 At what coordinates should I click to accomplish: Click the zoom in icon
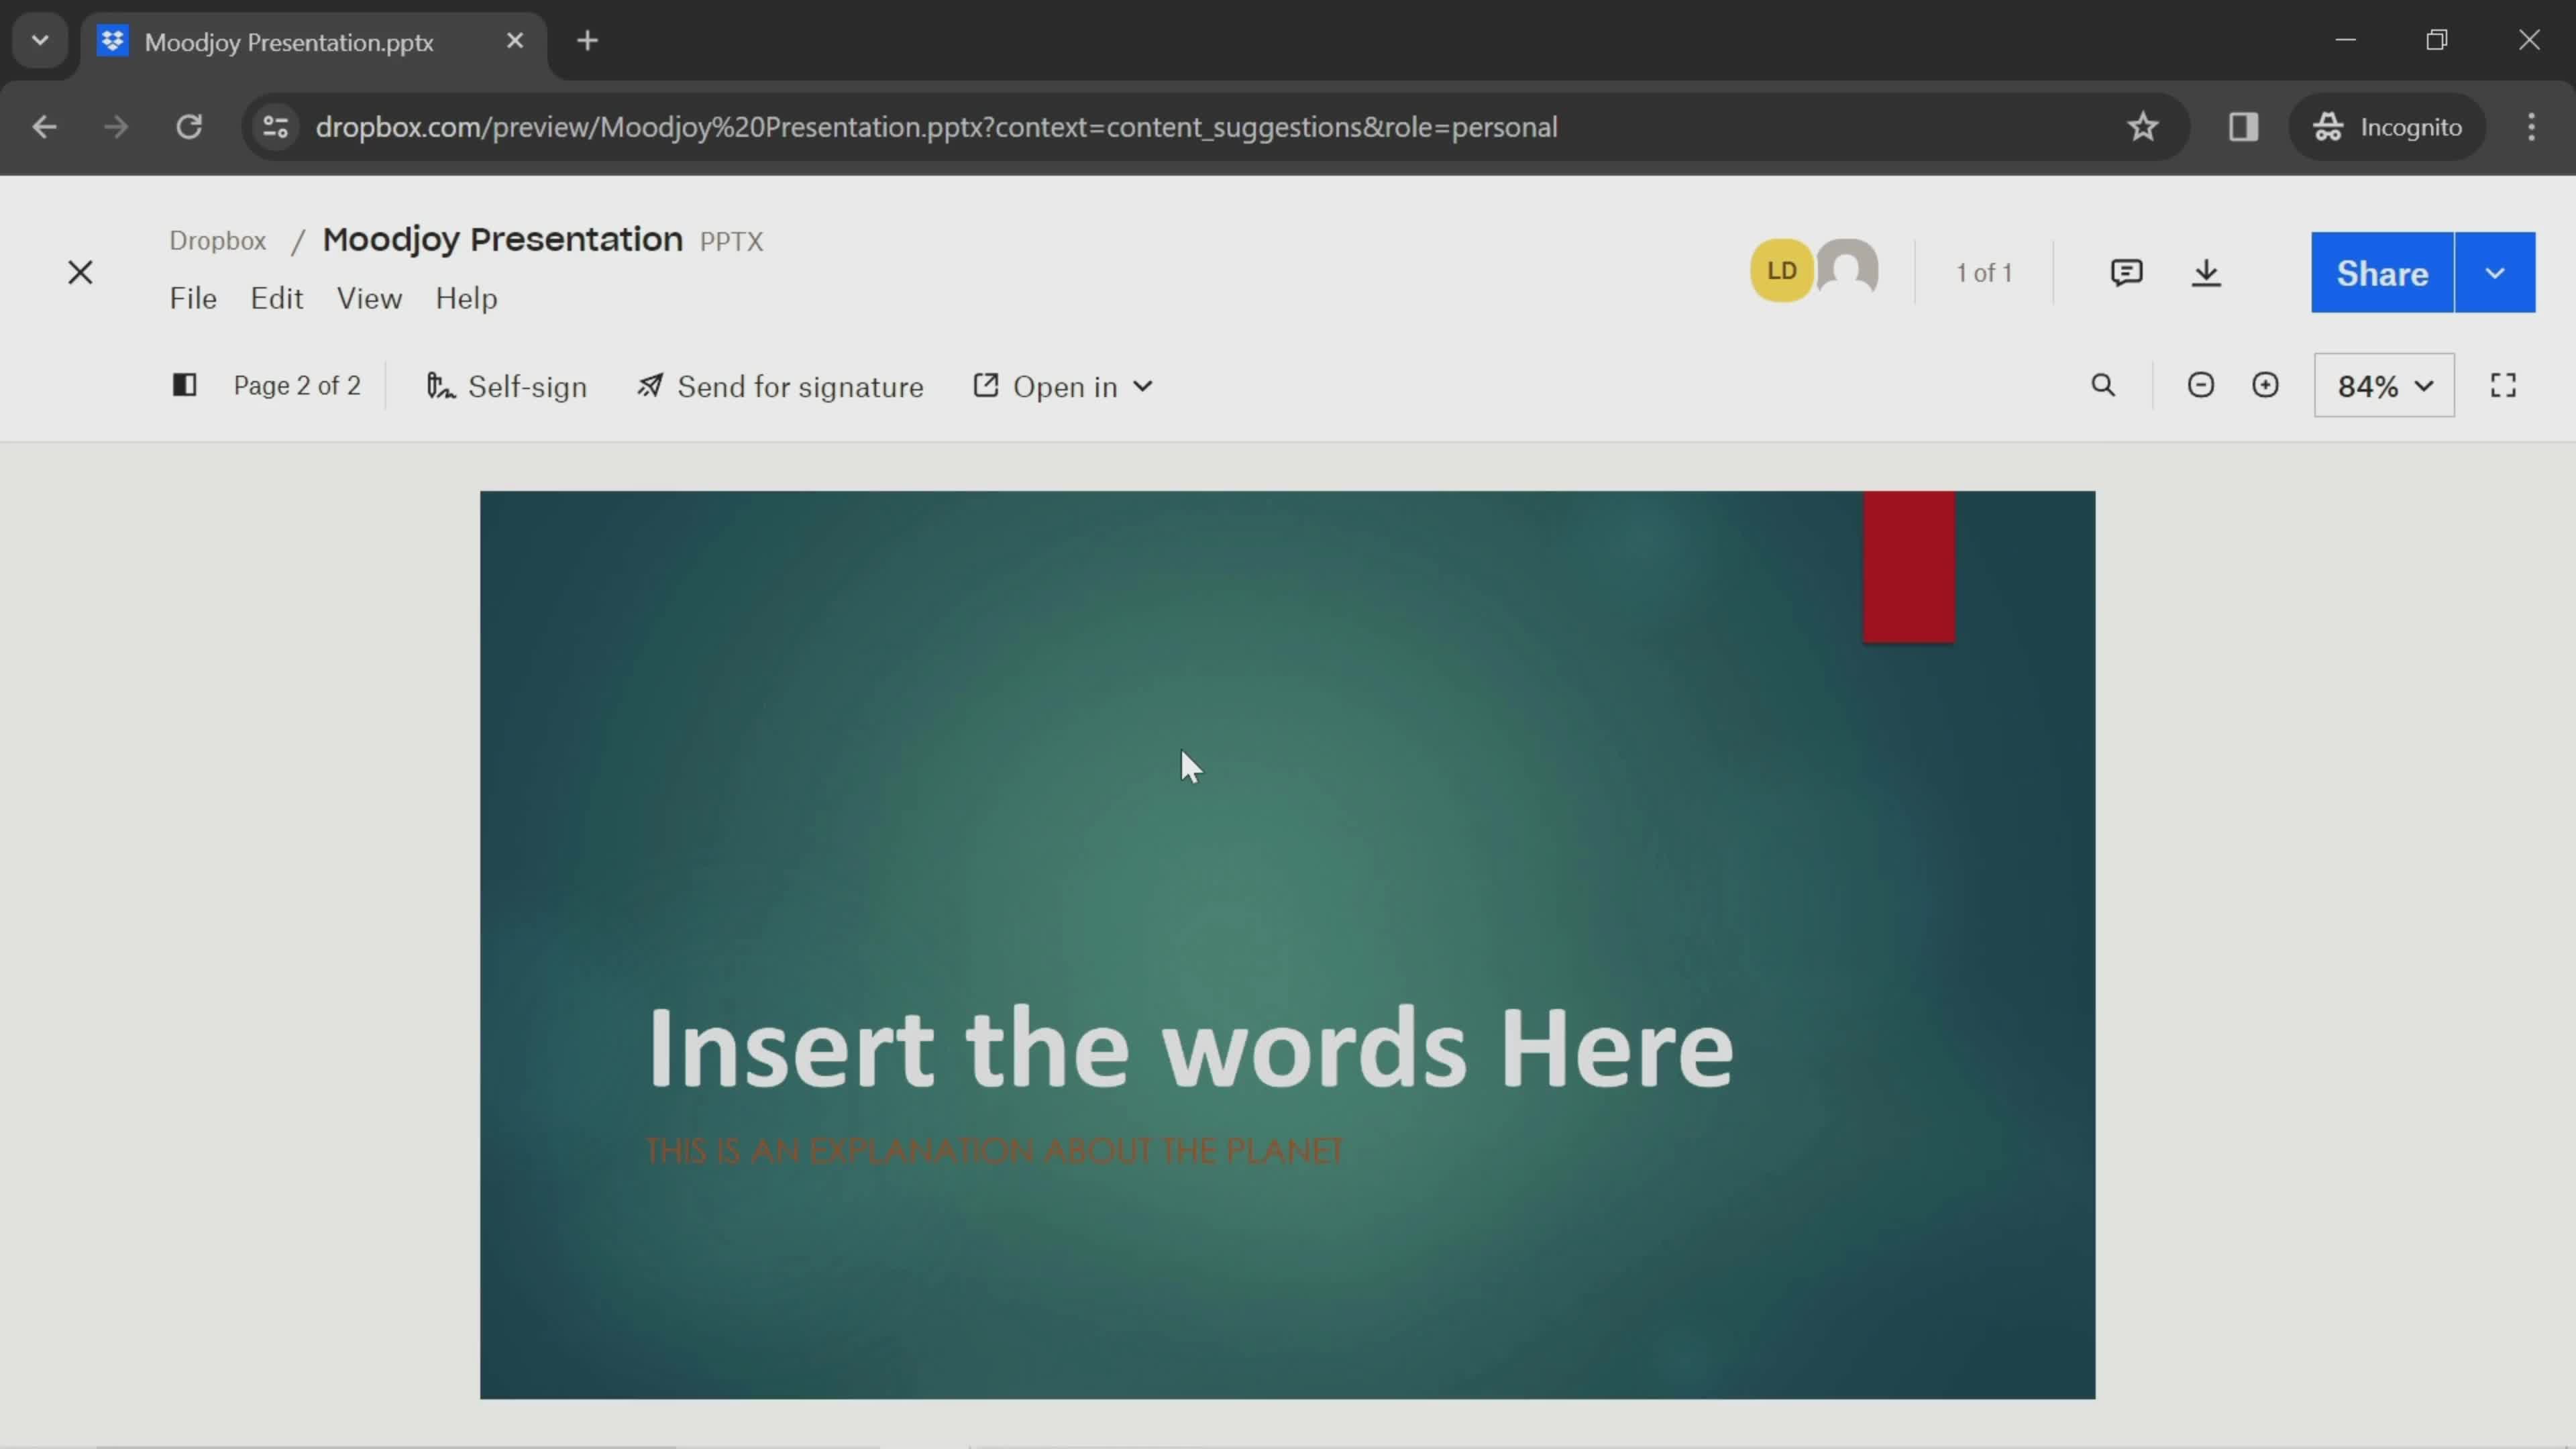coord(2265,386)
